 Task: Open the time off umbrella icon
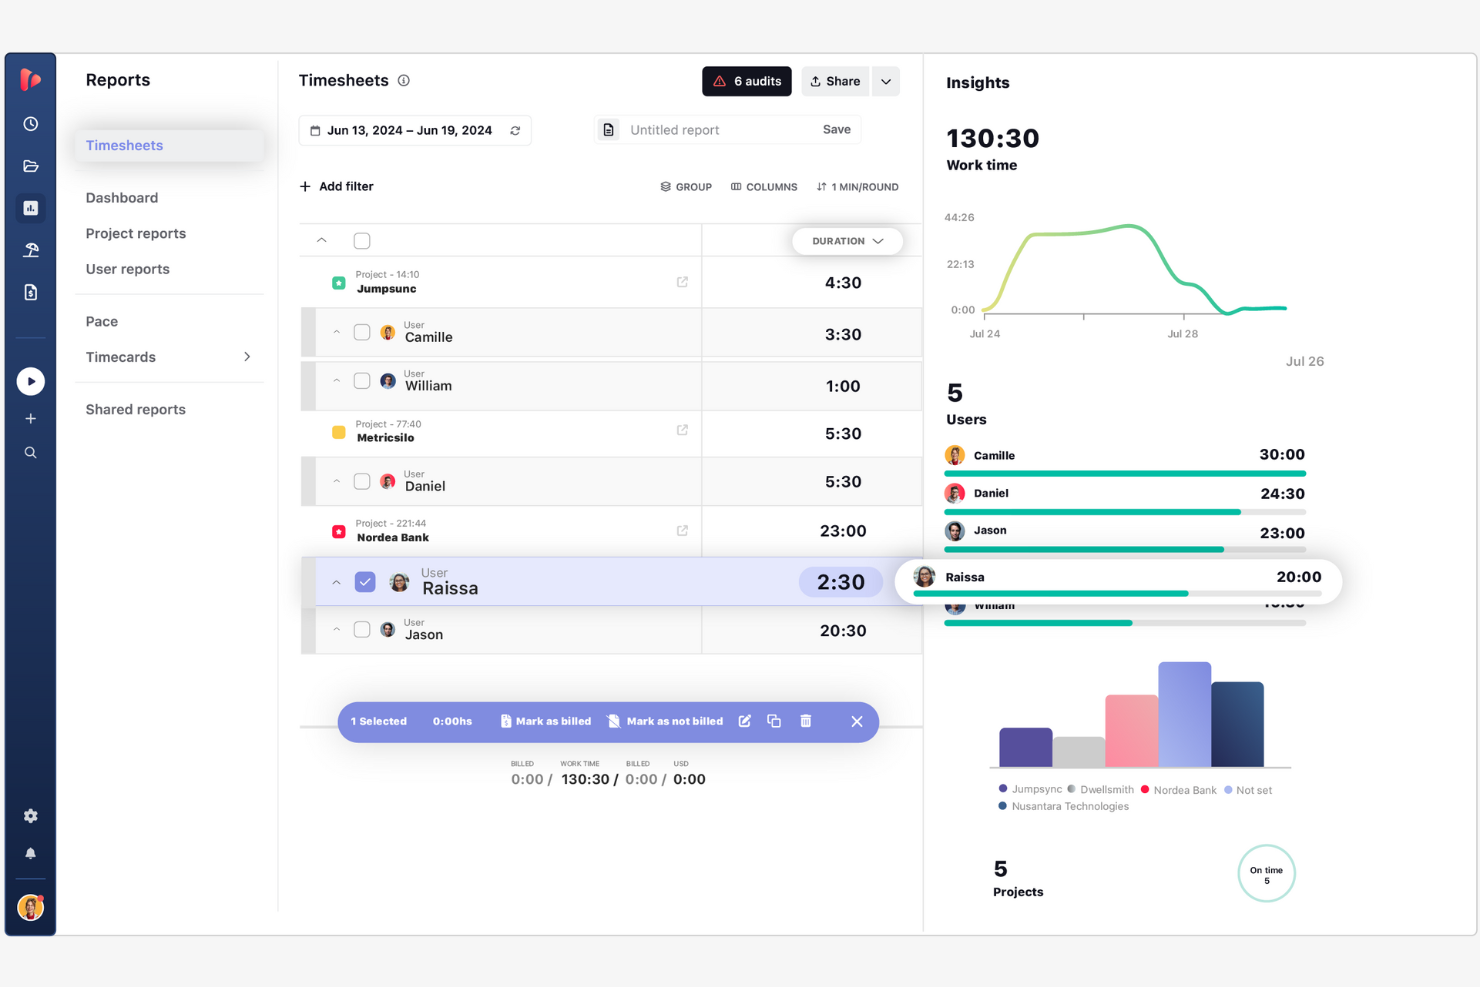point(31,250)
